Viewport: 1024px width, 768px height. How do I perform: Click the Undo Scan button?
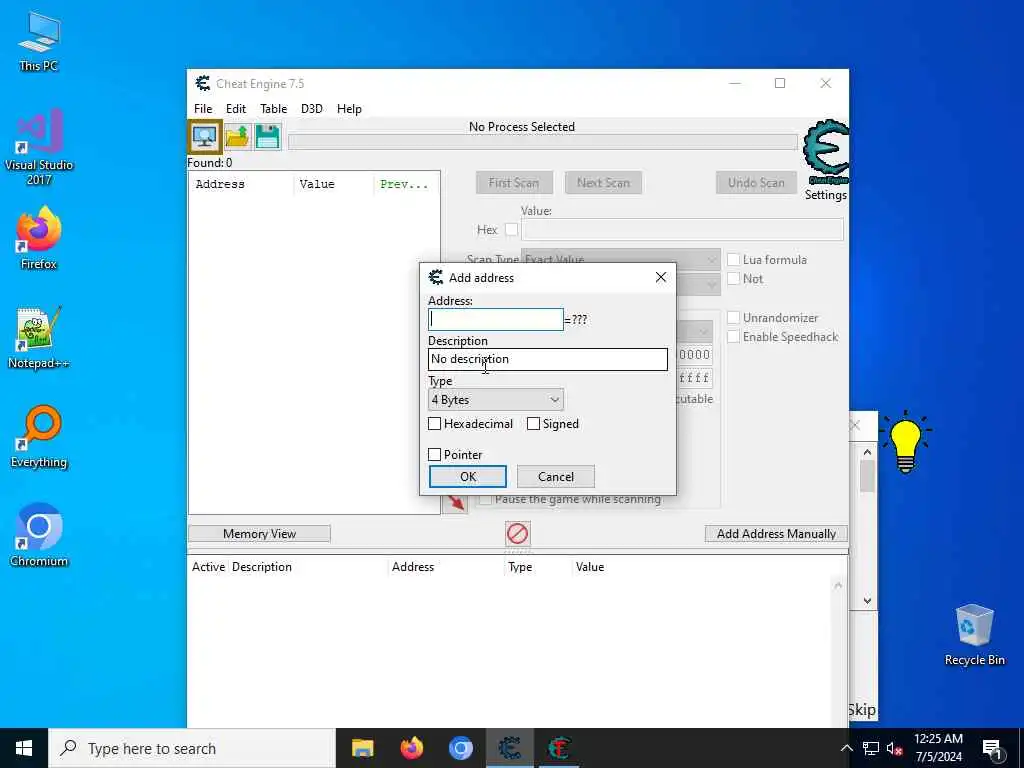756,183
